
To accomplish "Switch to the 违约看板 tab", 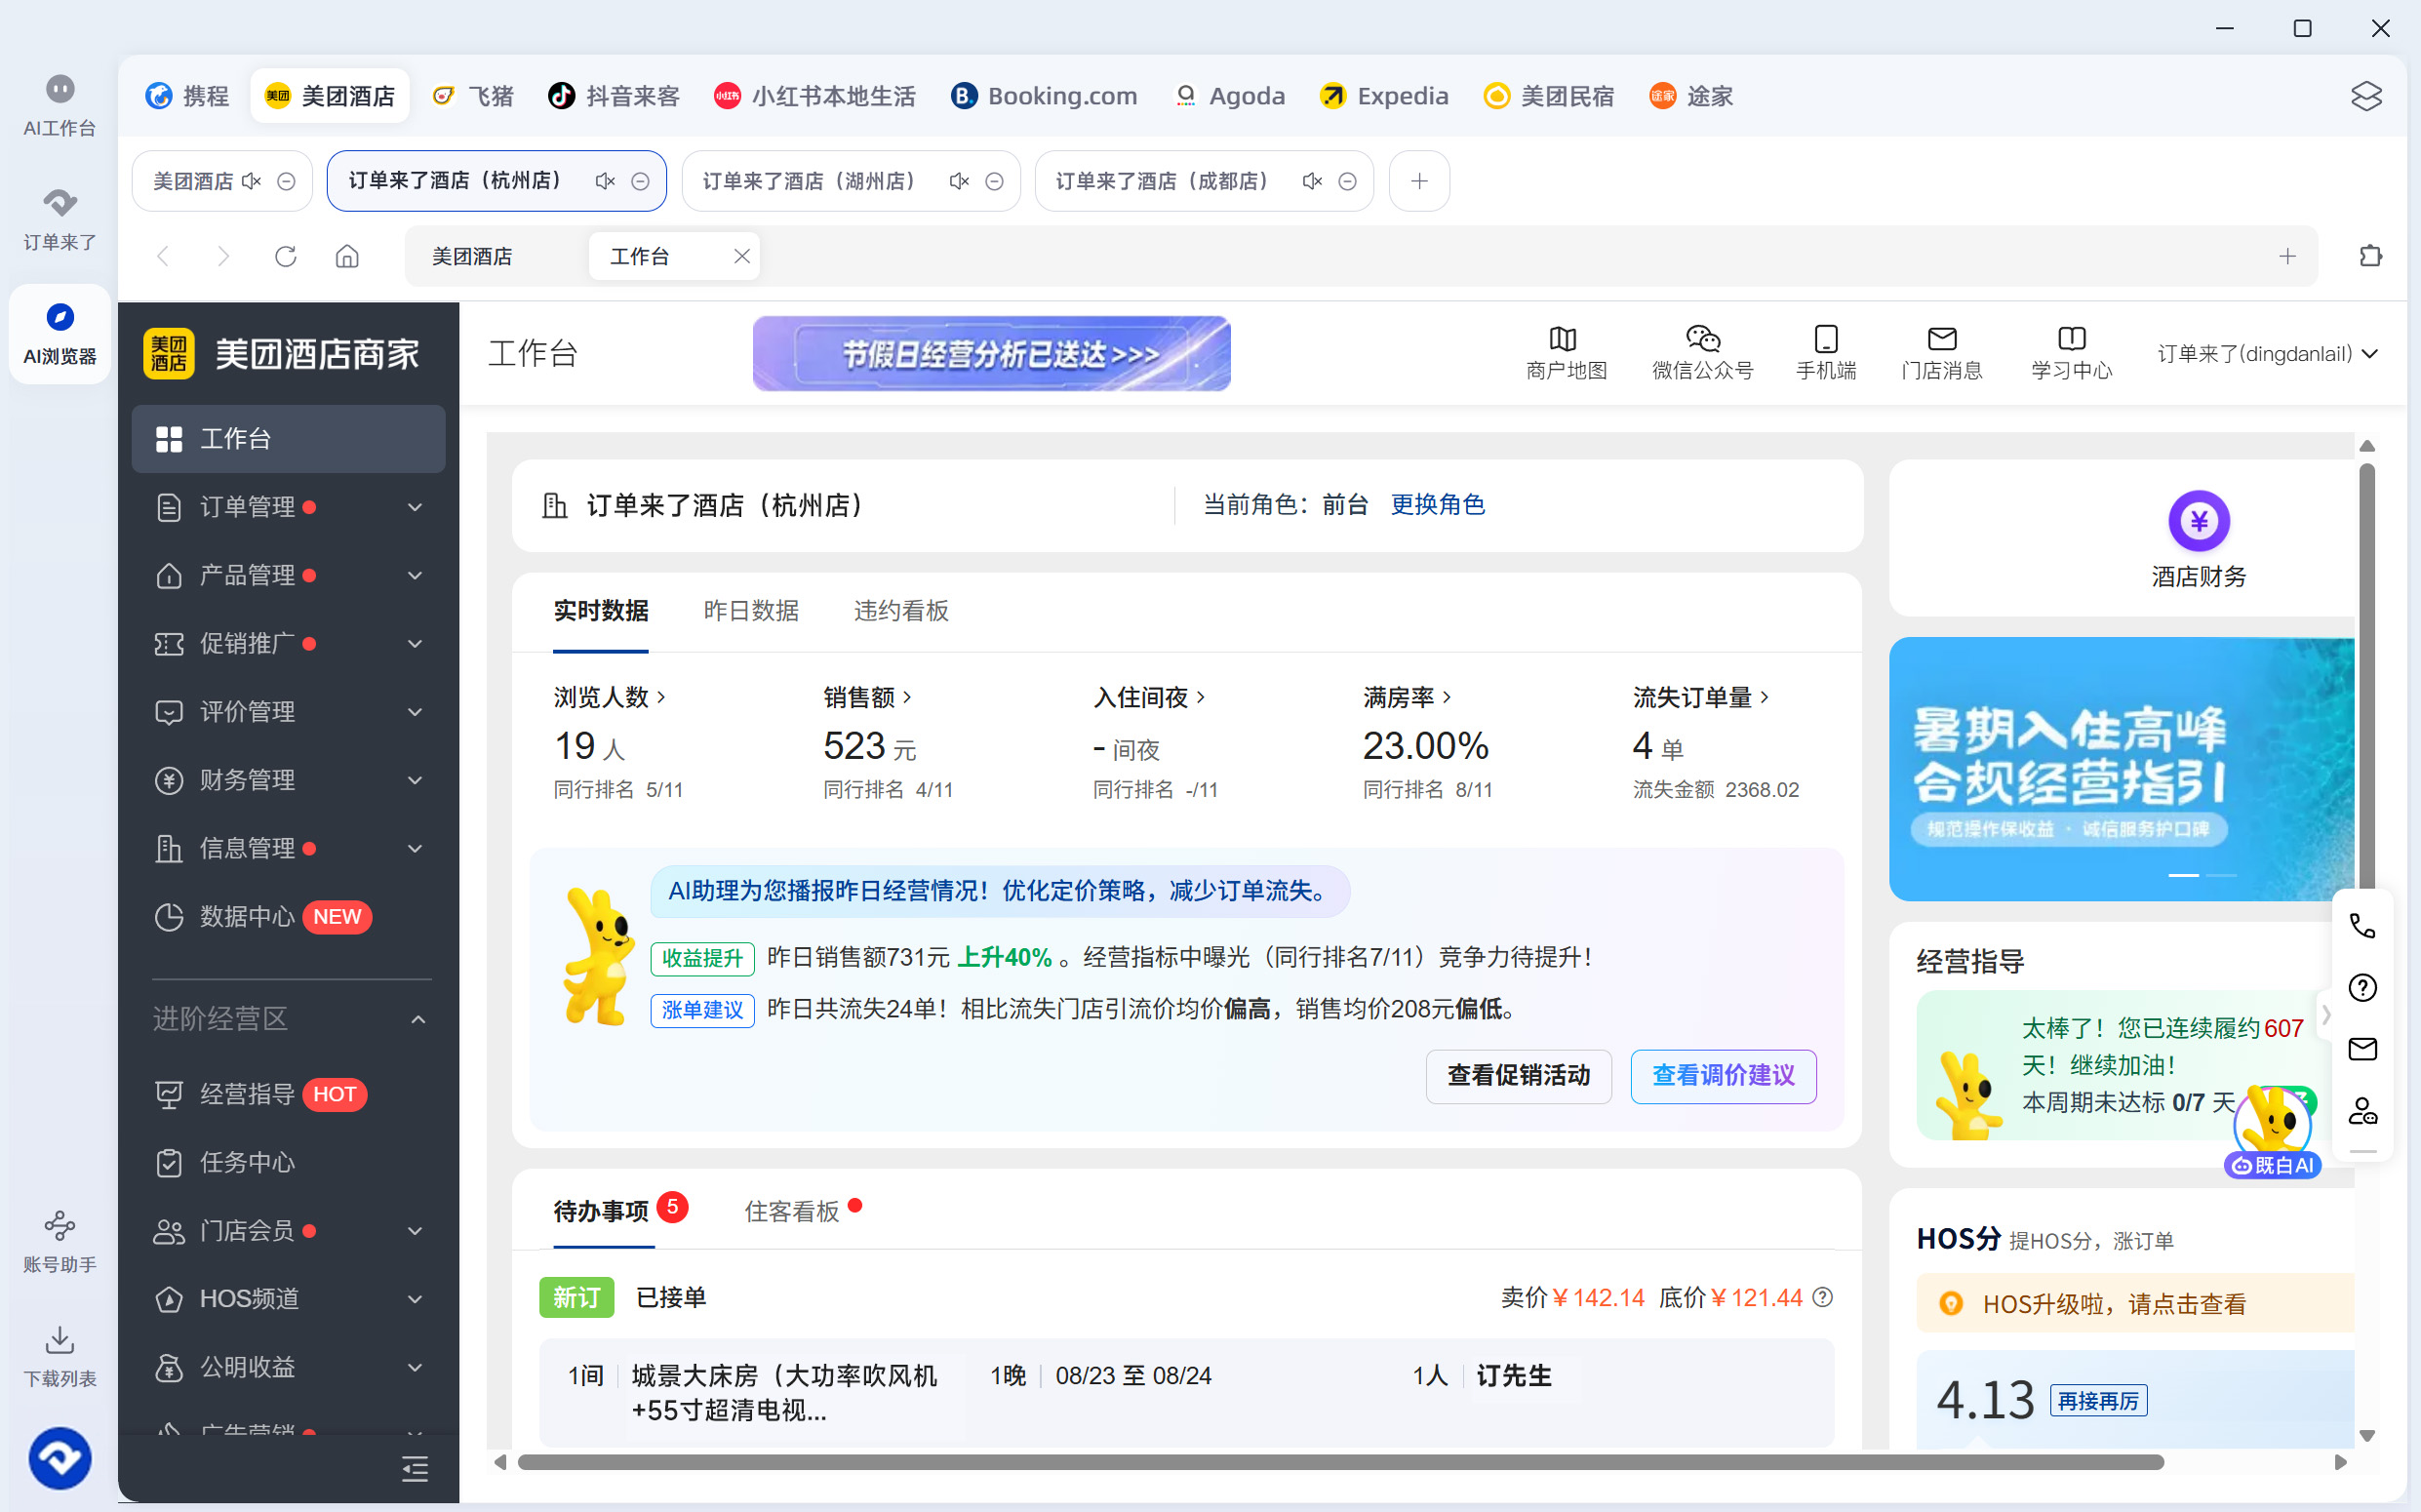I will tap(901, 611).
